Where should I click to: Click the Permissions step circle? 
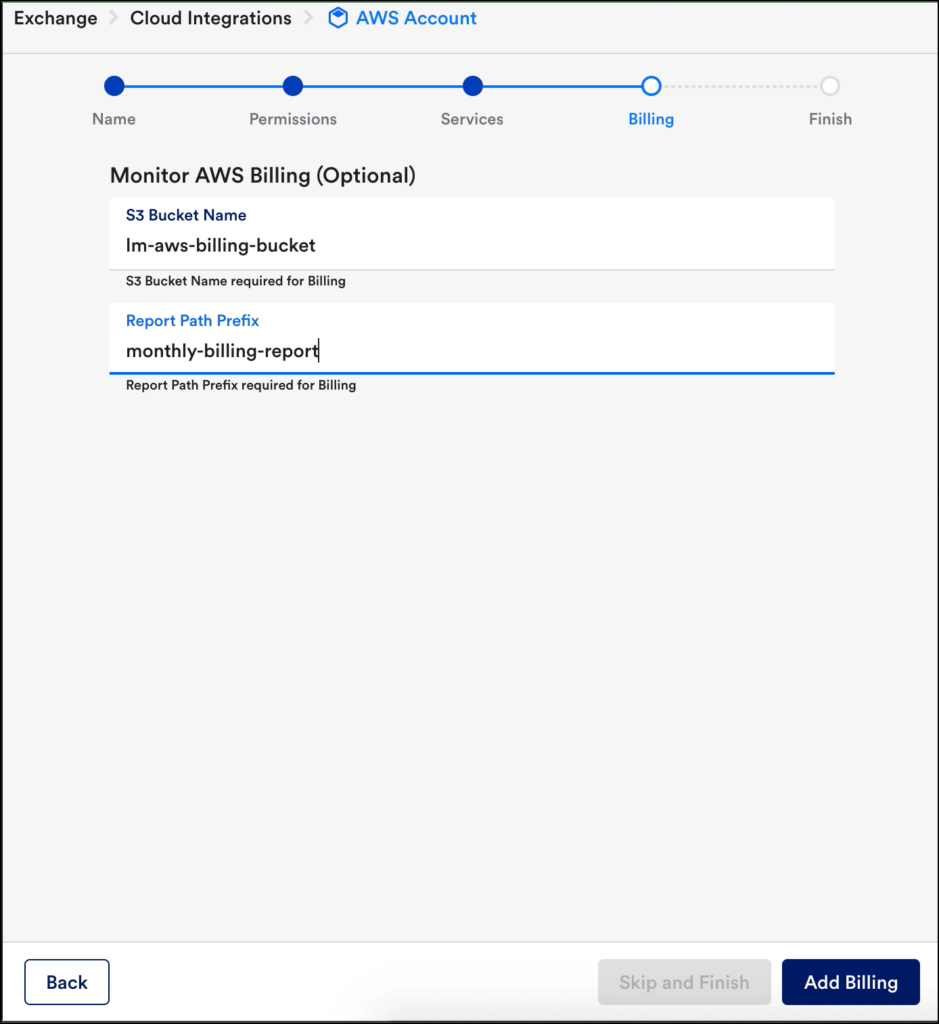point(293,86)
